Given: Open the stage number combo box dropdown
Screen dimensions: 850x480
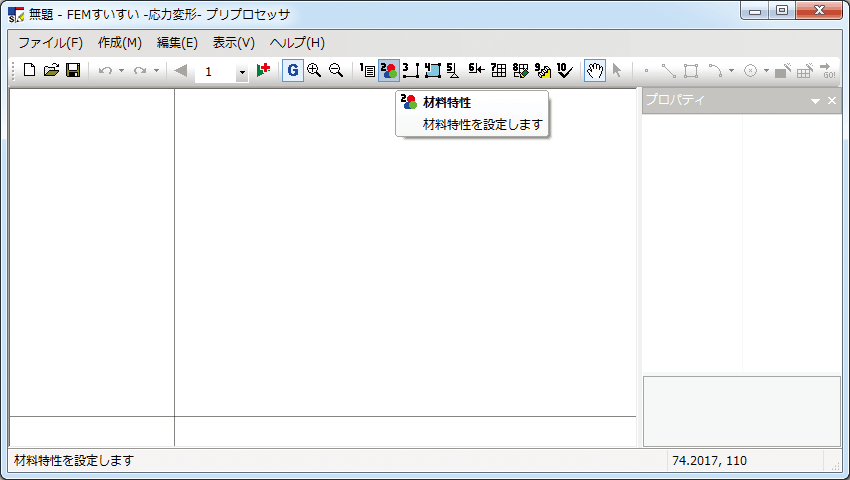Looking at the screenshot, I should 242,72.
